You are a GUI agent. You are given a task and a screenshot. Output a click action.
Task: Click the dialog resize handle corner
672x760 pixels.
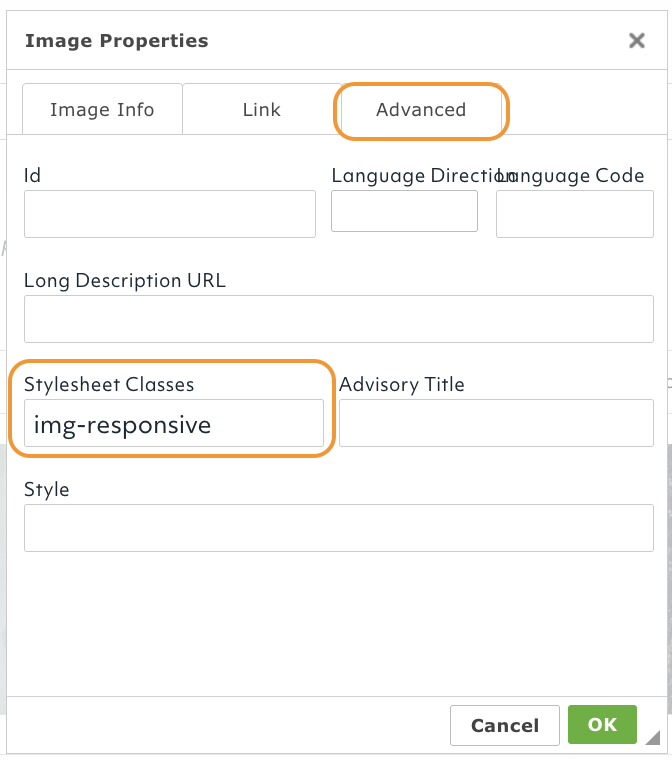click(653, 739)
